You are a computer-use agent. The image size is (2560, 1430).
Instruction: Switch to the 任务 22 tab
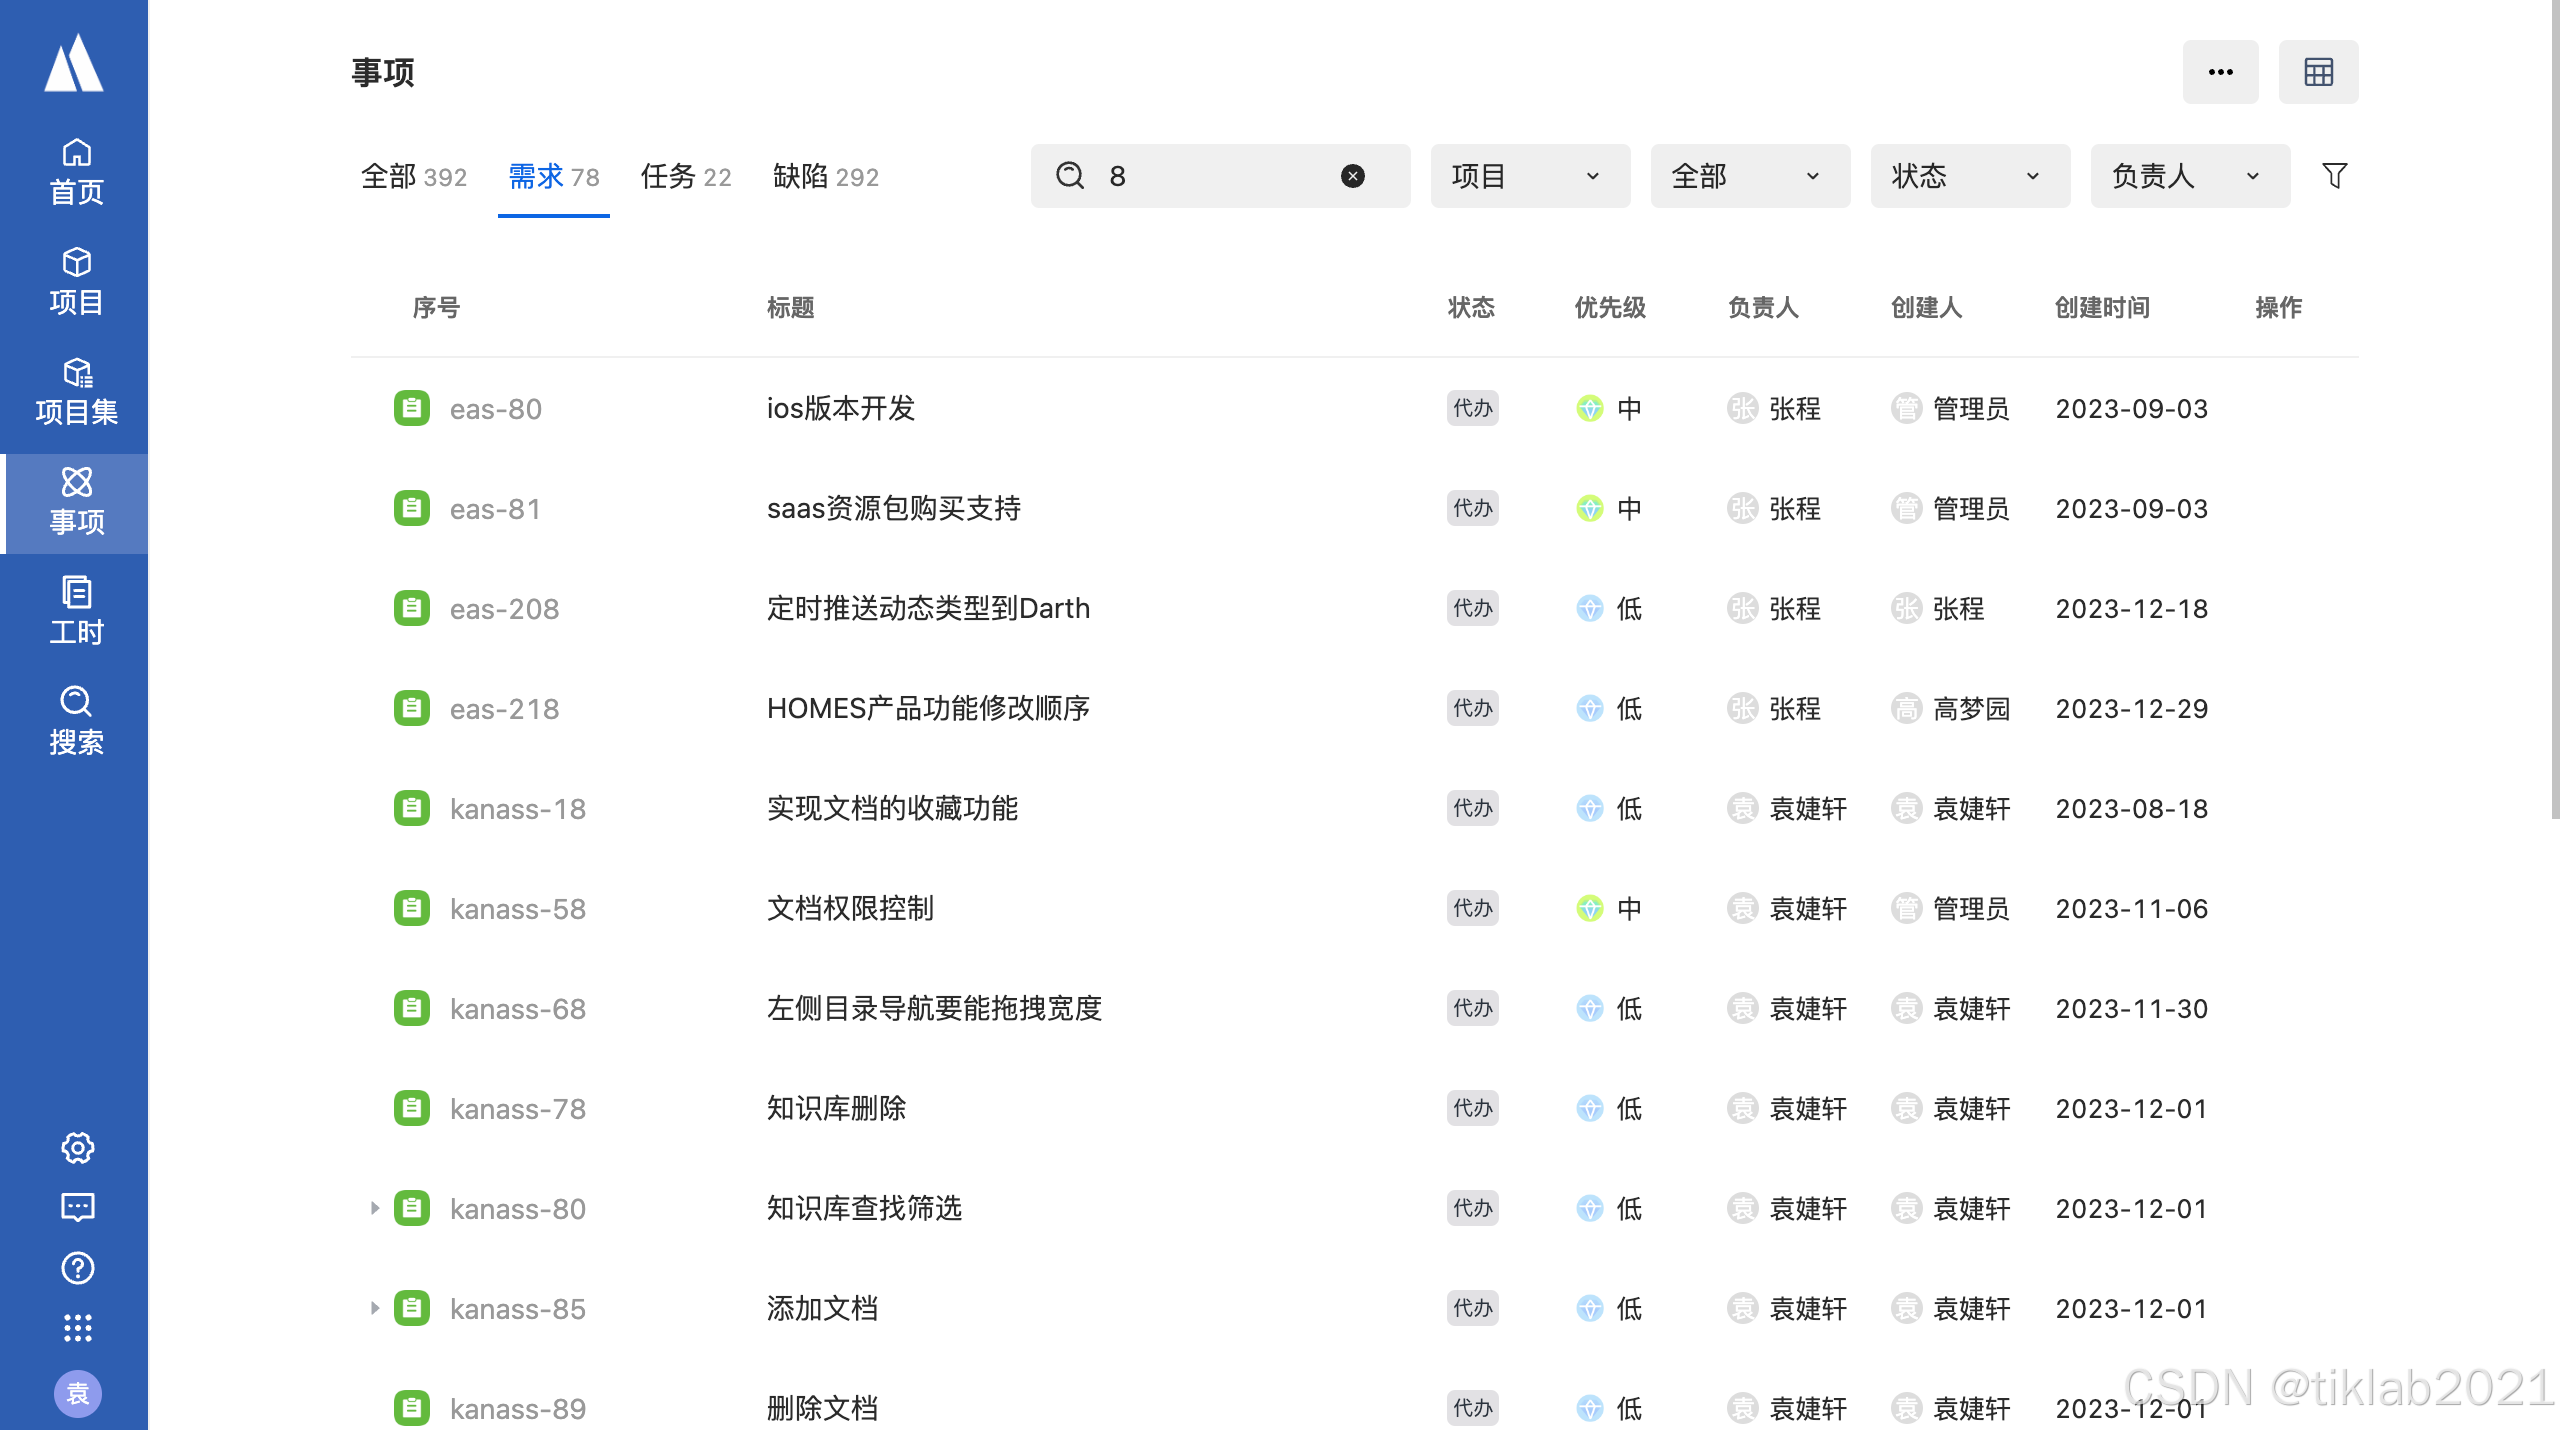(x=686, y=177)
